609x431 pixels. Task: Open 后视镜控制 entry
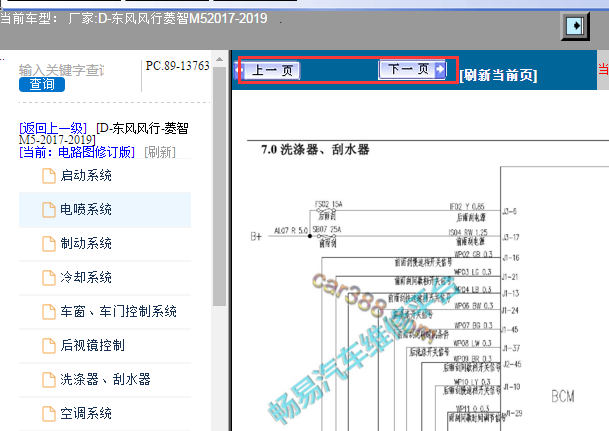[105, 346]
